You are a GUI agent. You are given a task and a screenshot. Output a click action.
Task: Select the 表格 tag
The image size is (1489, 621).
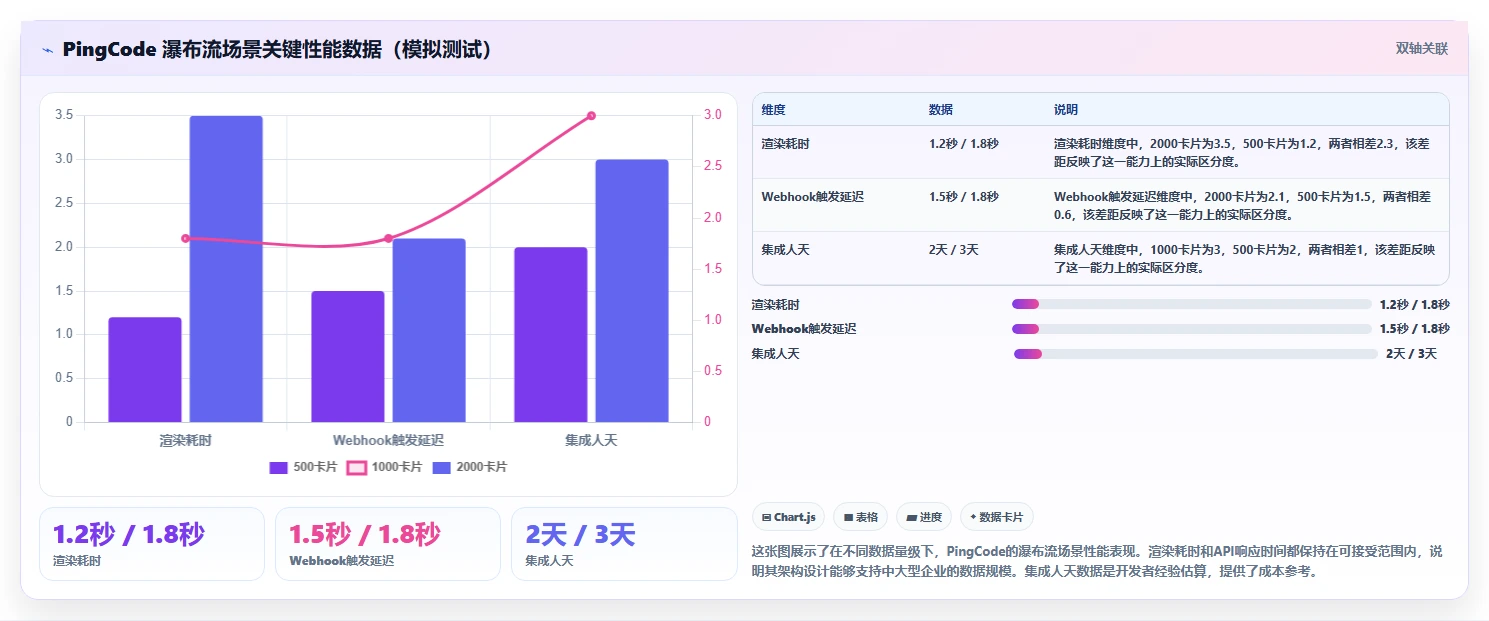coord(861,517)
